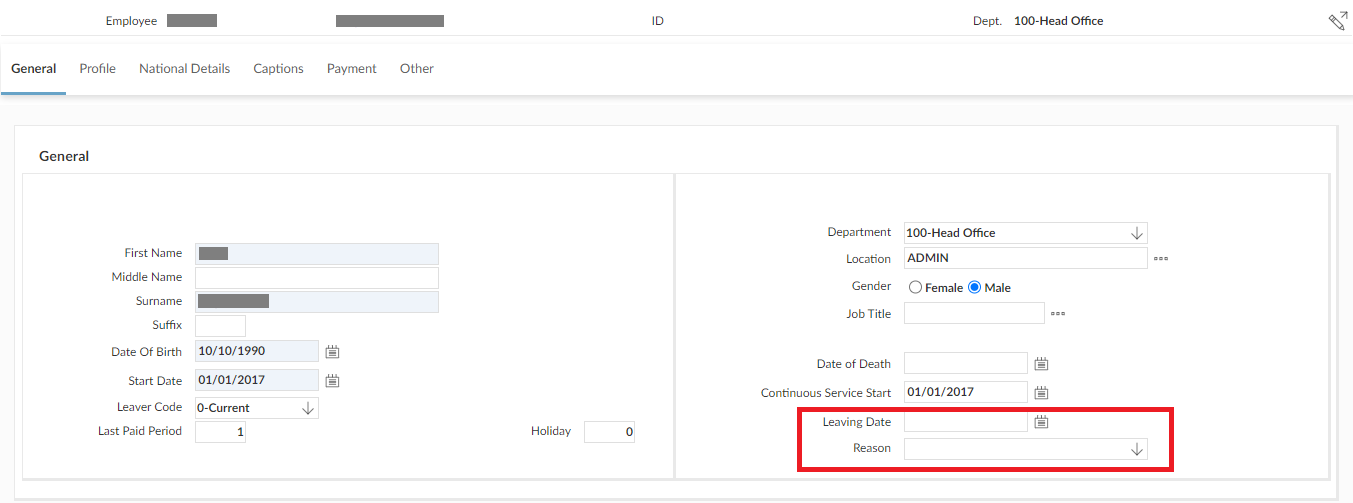Screen dimensions: 1353x503
Task: Click the Surname input field
Action: pos(317,302)
